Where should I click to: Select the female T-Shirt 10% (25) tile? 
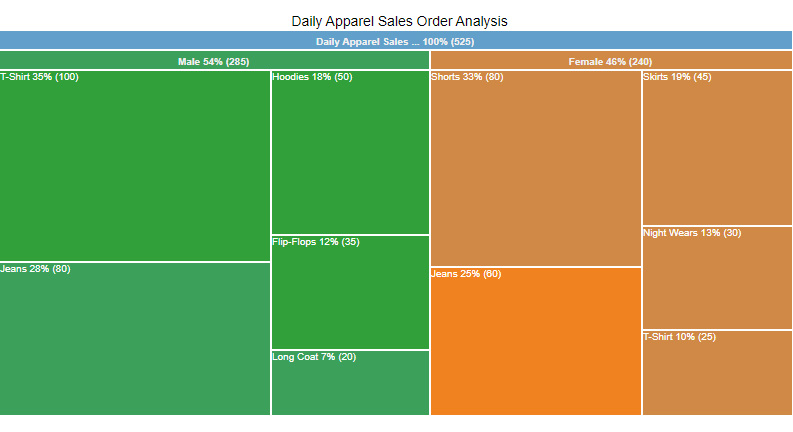coord(717,373)
